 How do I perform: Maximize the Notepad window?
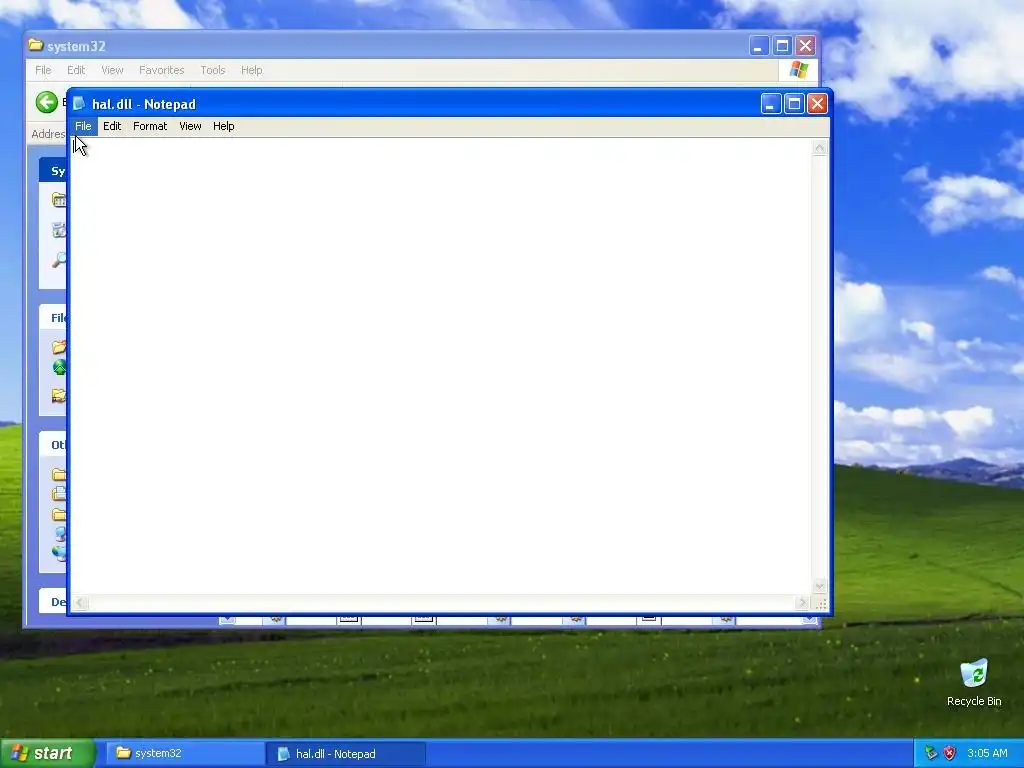pos(794,104)
